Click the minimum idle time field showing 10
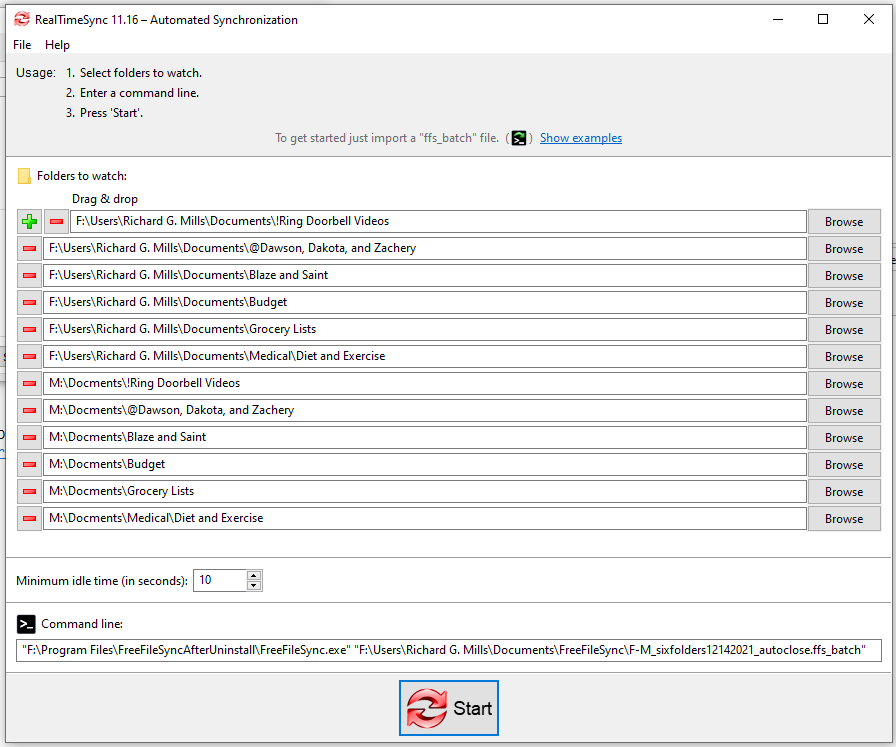 [220, 580]
